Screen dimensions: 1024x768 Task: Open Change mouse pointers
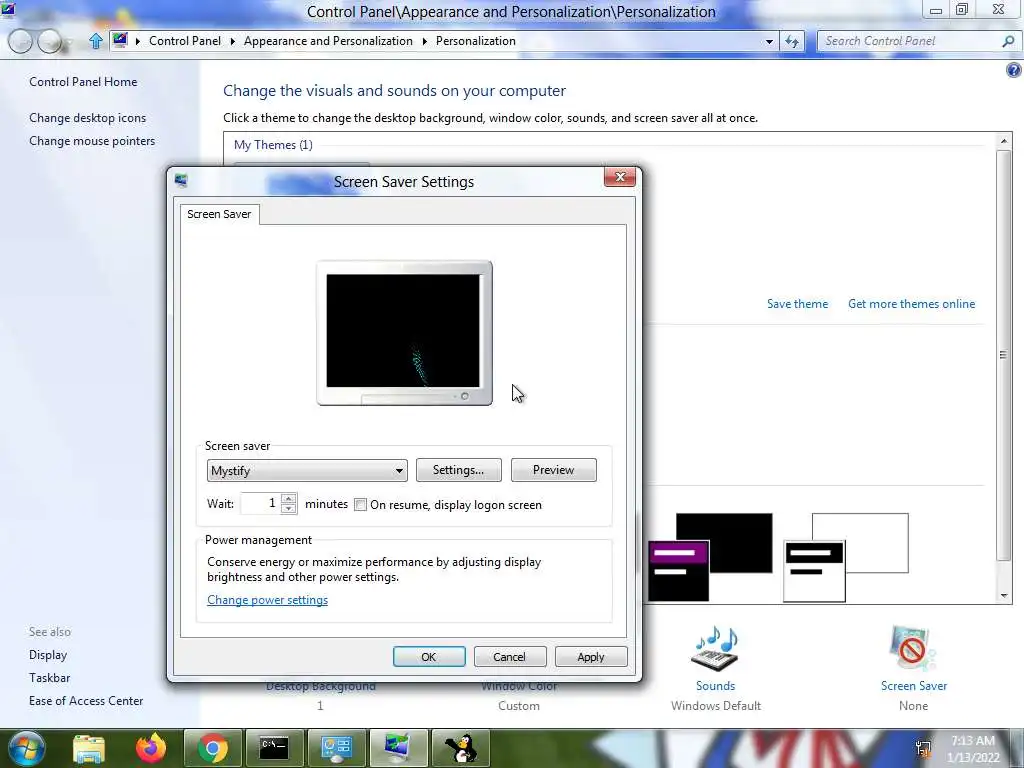pyautogui.click(x=92, y=141)
